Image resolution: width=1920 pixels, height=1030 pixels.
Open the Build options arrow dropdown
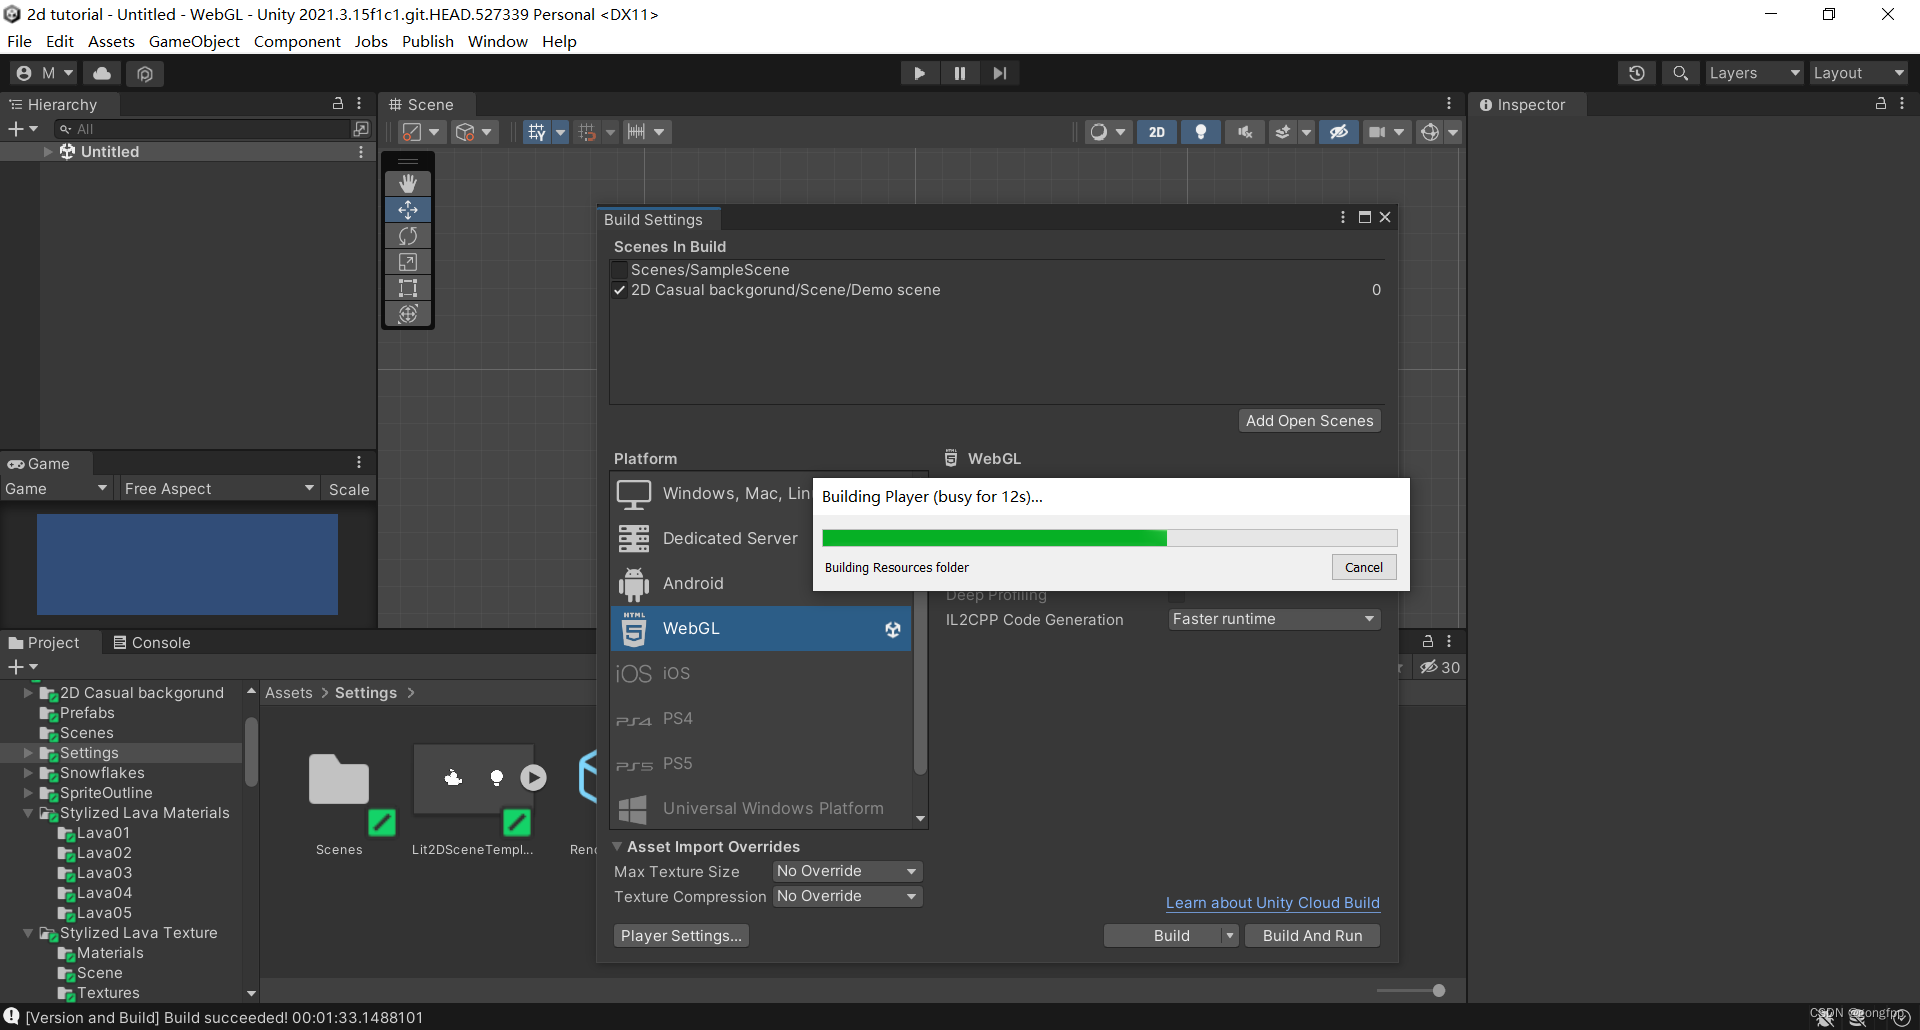1230,936
